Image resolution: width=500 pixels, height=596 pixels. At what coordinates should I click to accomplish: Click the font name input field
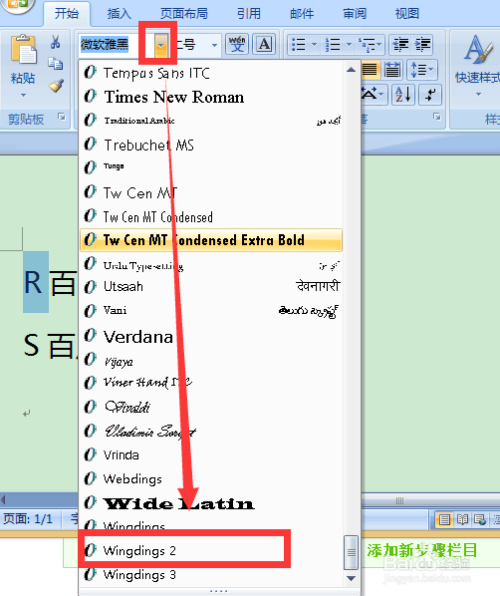tap(116, 45)
